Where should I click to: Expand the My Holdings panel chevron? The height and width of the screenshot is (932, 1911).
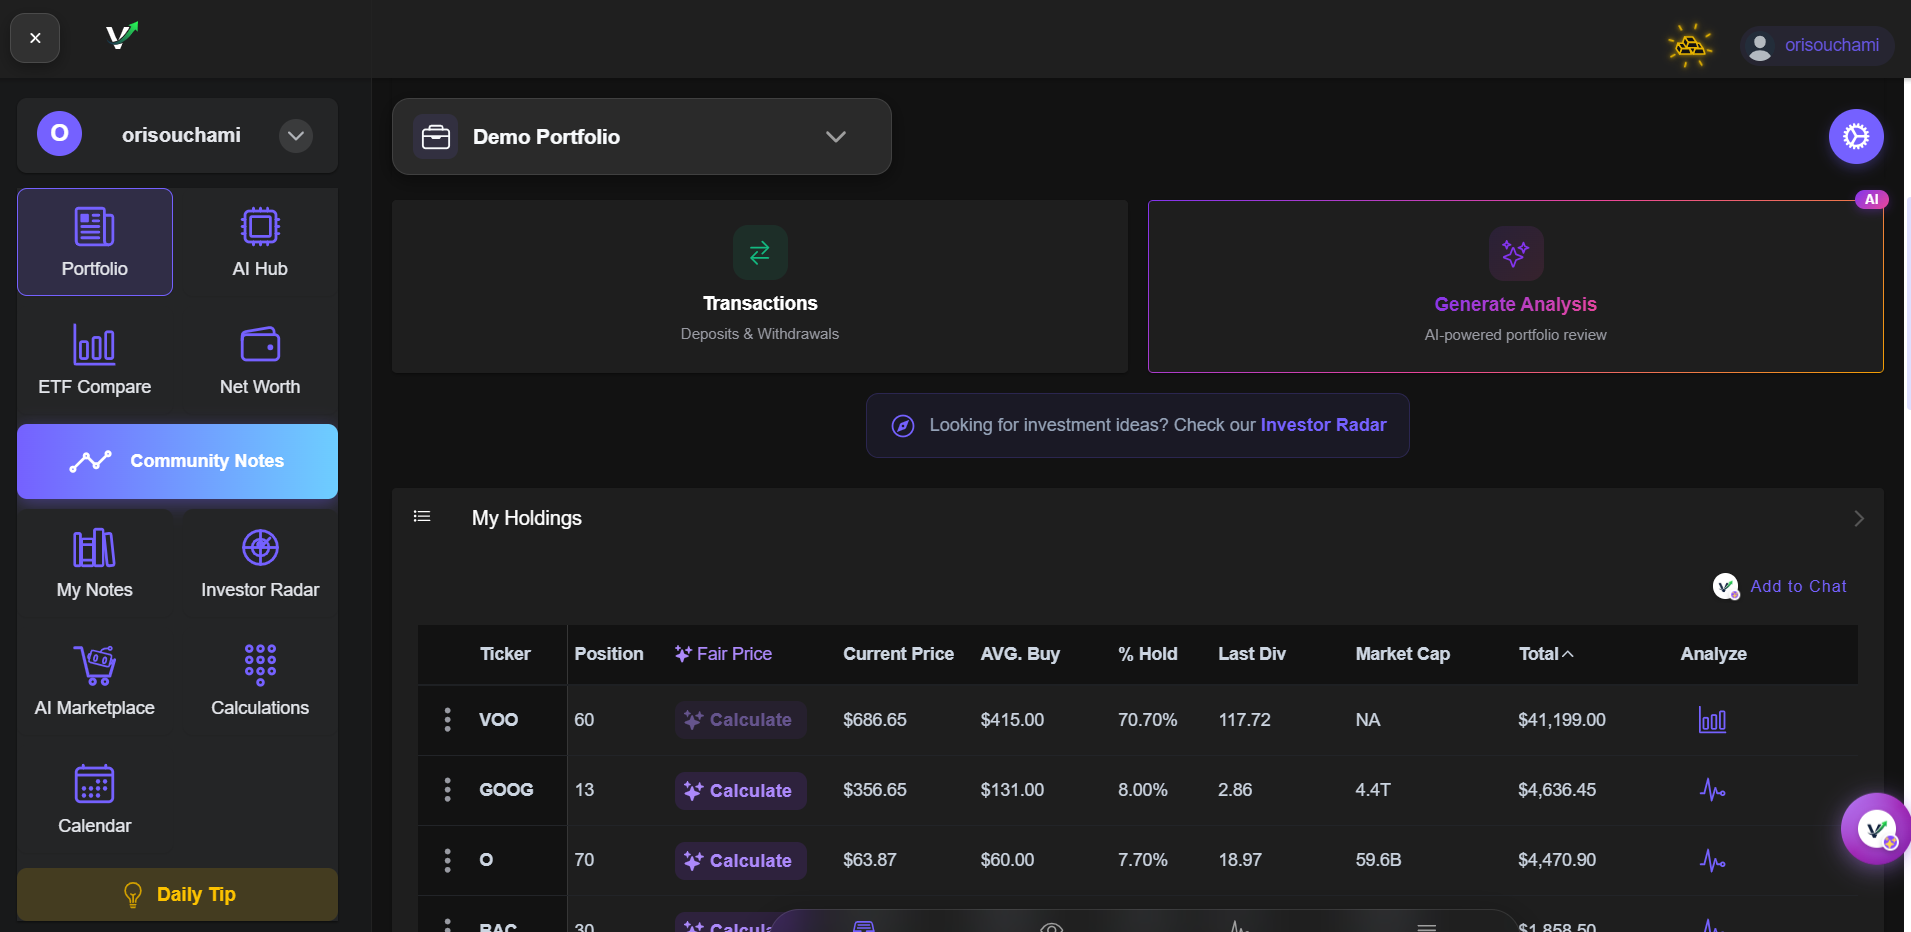pos(1858,518)
